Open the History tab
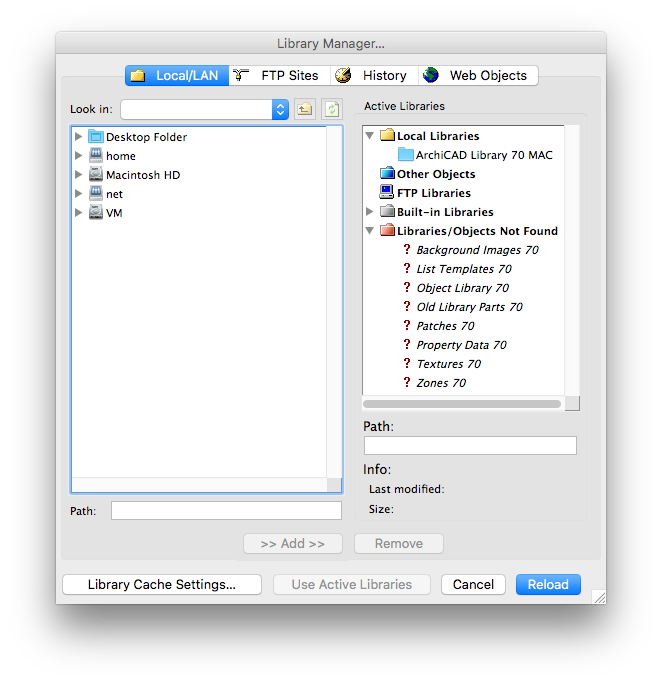 pyautogui.click(x=374, y=75)
